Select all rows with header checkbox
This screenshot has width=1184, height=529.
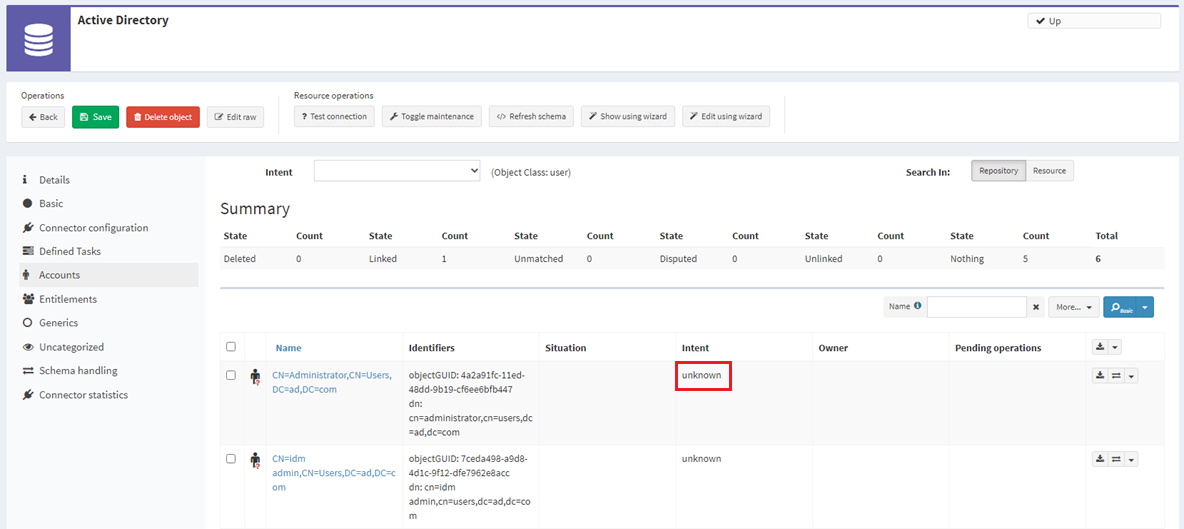pyautogui.click(x=231, y=347)
